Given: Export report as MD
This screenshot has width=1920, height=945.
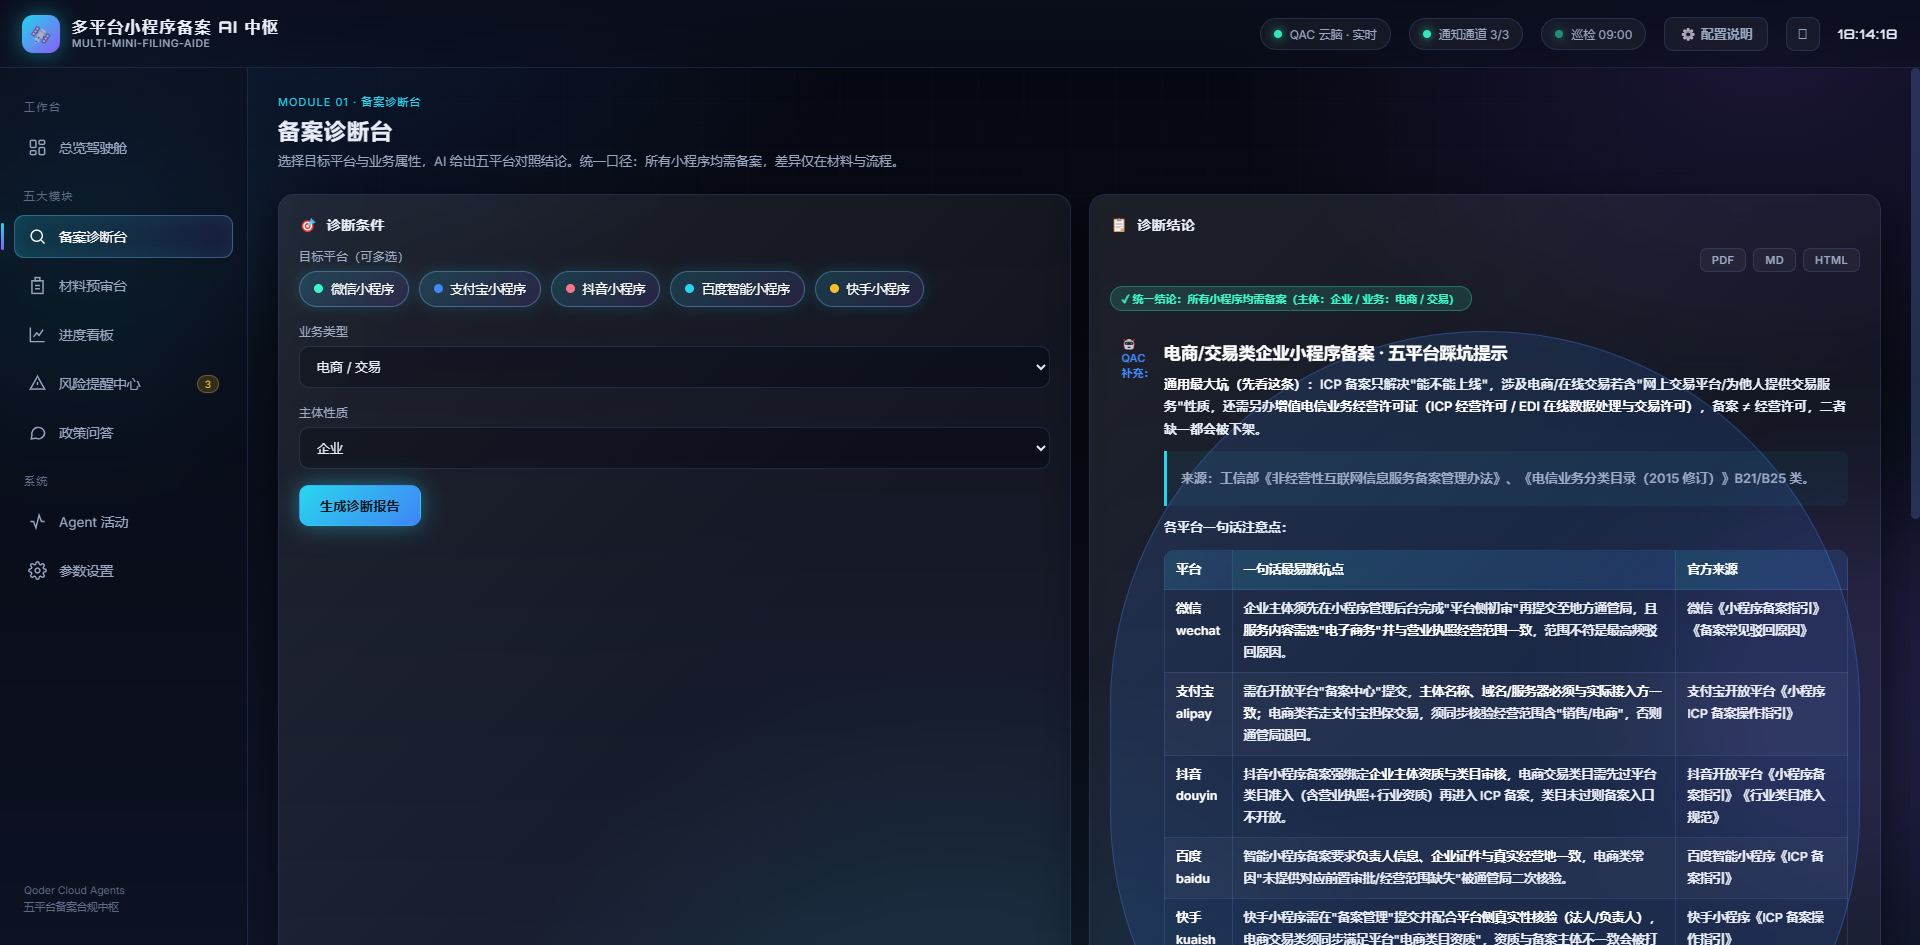Looking at the screenshot, I should click(x=1774, y=260).
